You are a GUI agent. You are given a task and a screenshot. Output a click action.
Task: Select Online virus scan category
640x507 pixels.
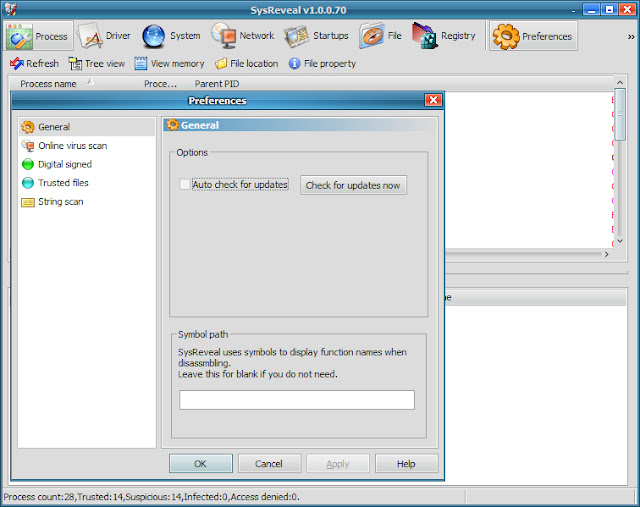click(x=87, y=146)
